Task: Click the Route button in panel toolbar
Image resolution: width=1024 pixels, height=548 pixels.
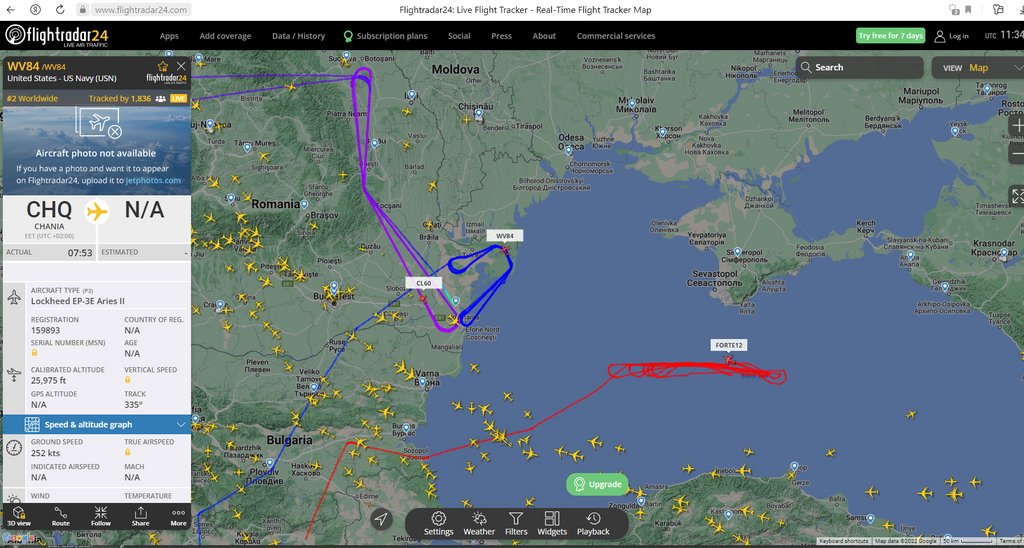Action: pos(61,516)
